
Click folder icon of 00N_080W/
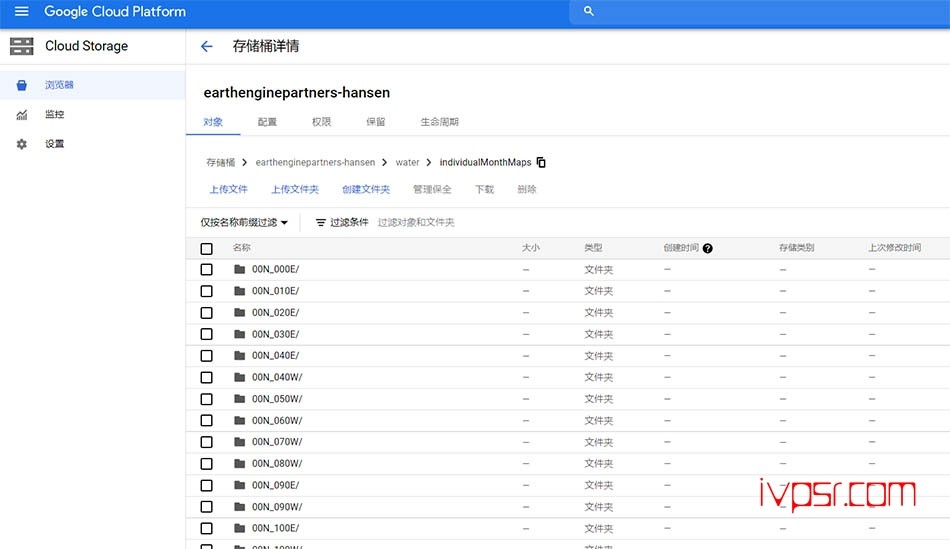click(239, 464)
